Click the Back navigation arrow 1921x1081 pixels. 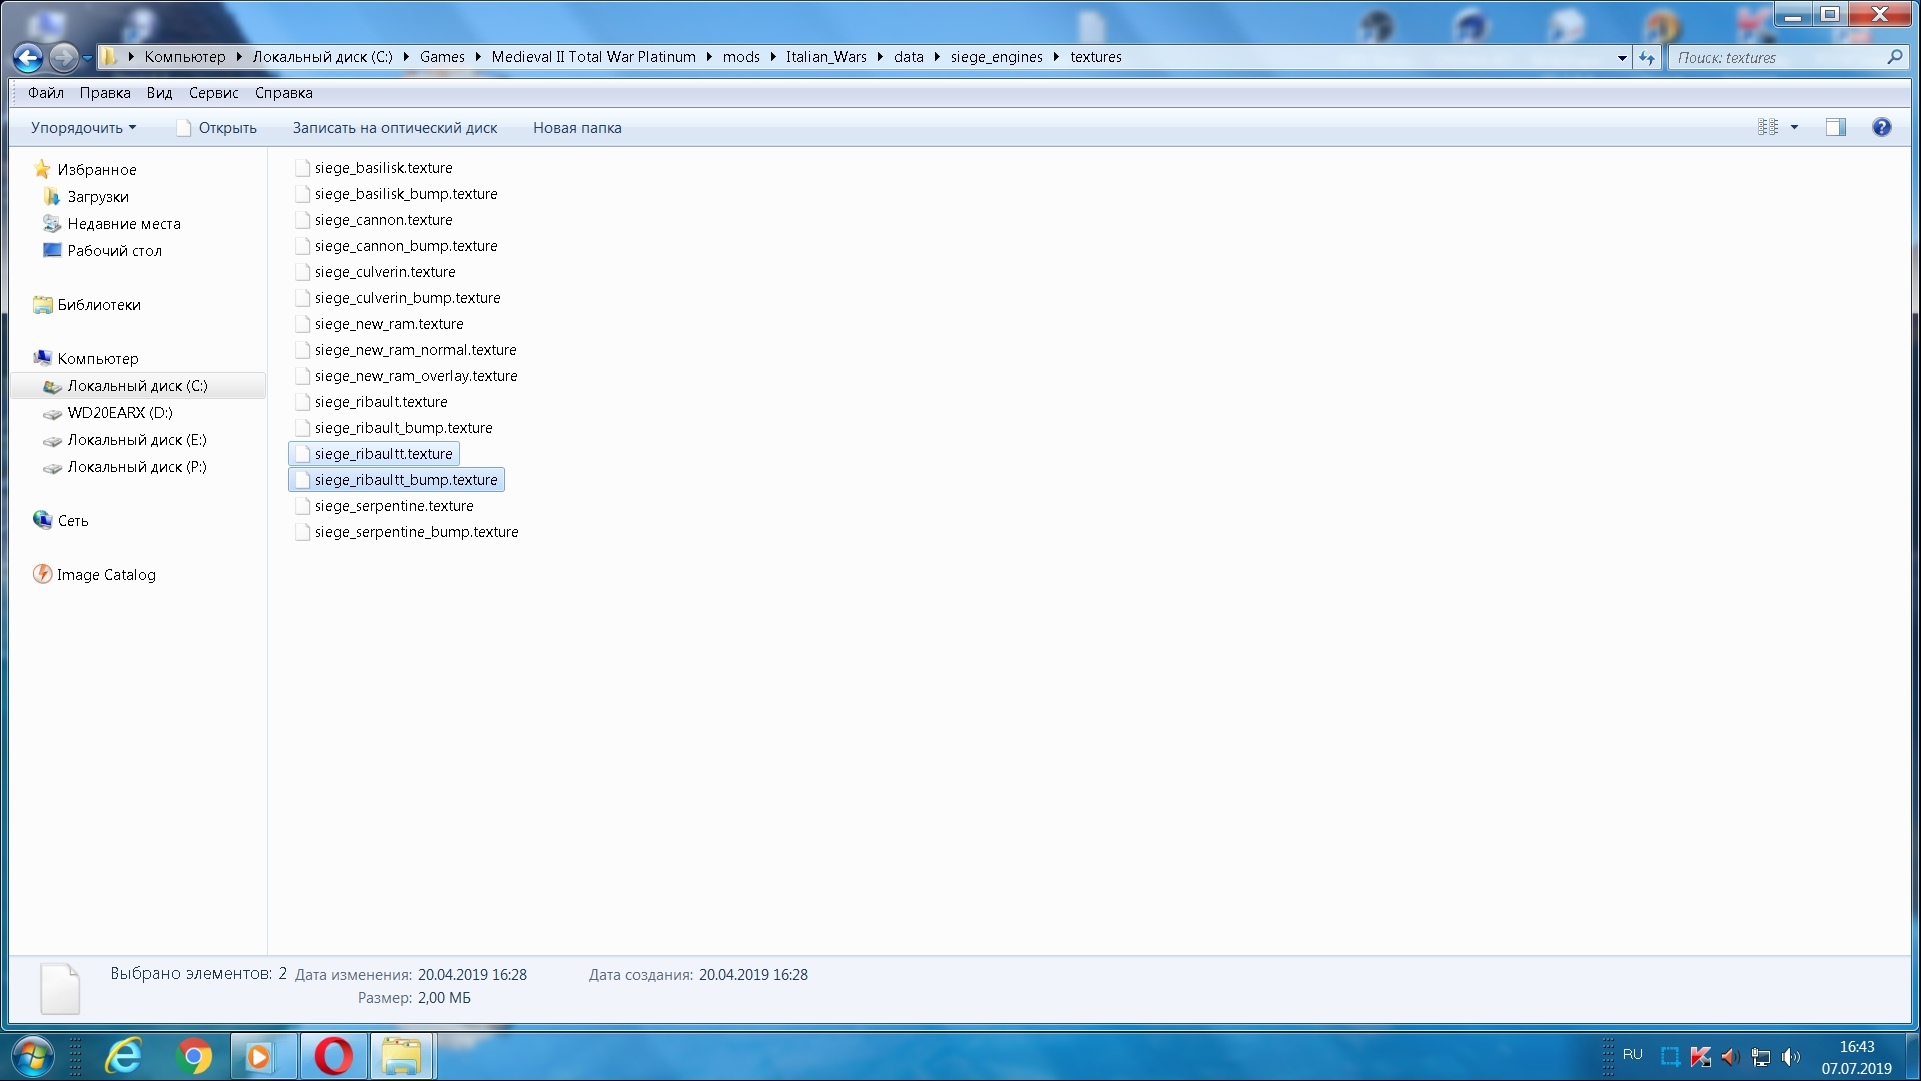tap(28, 58)
